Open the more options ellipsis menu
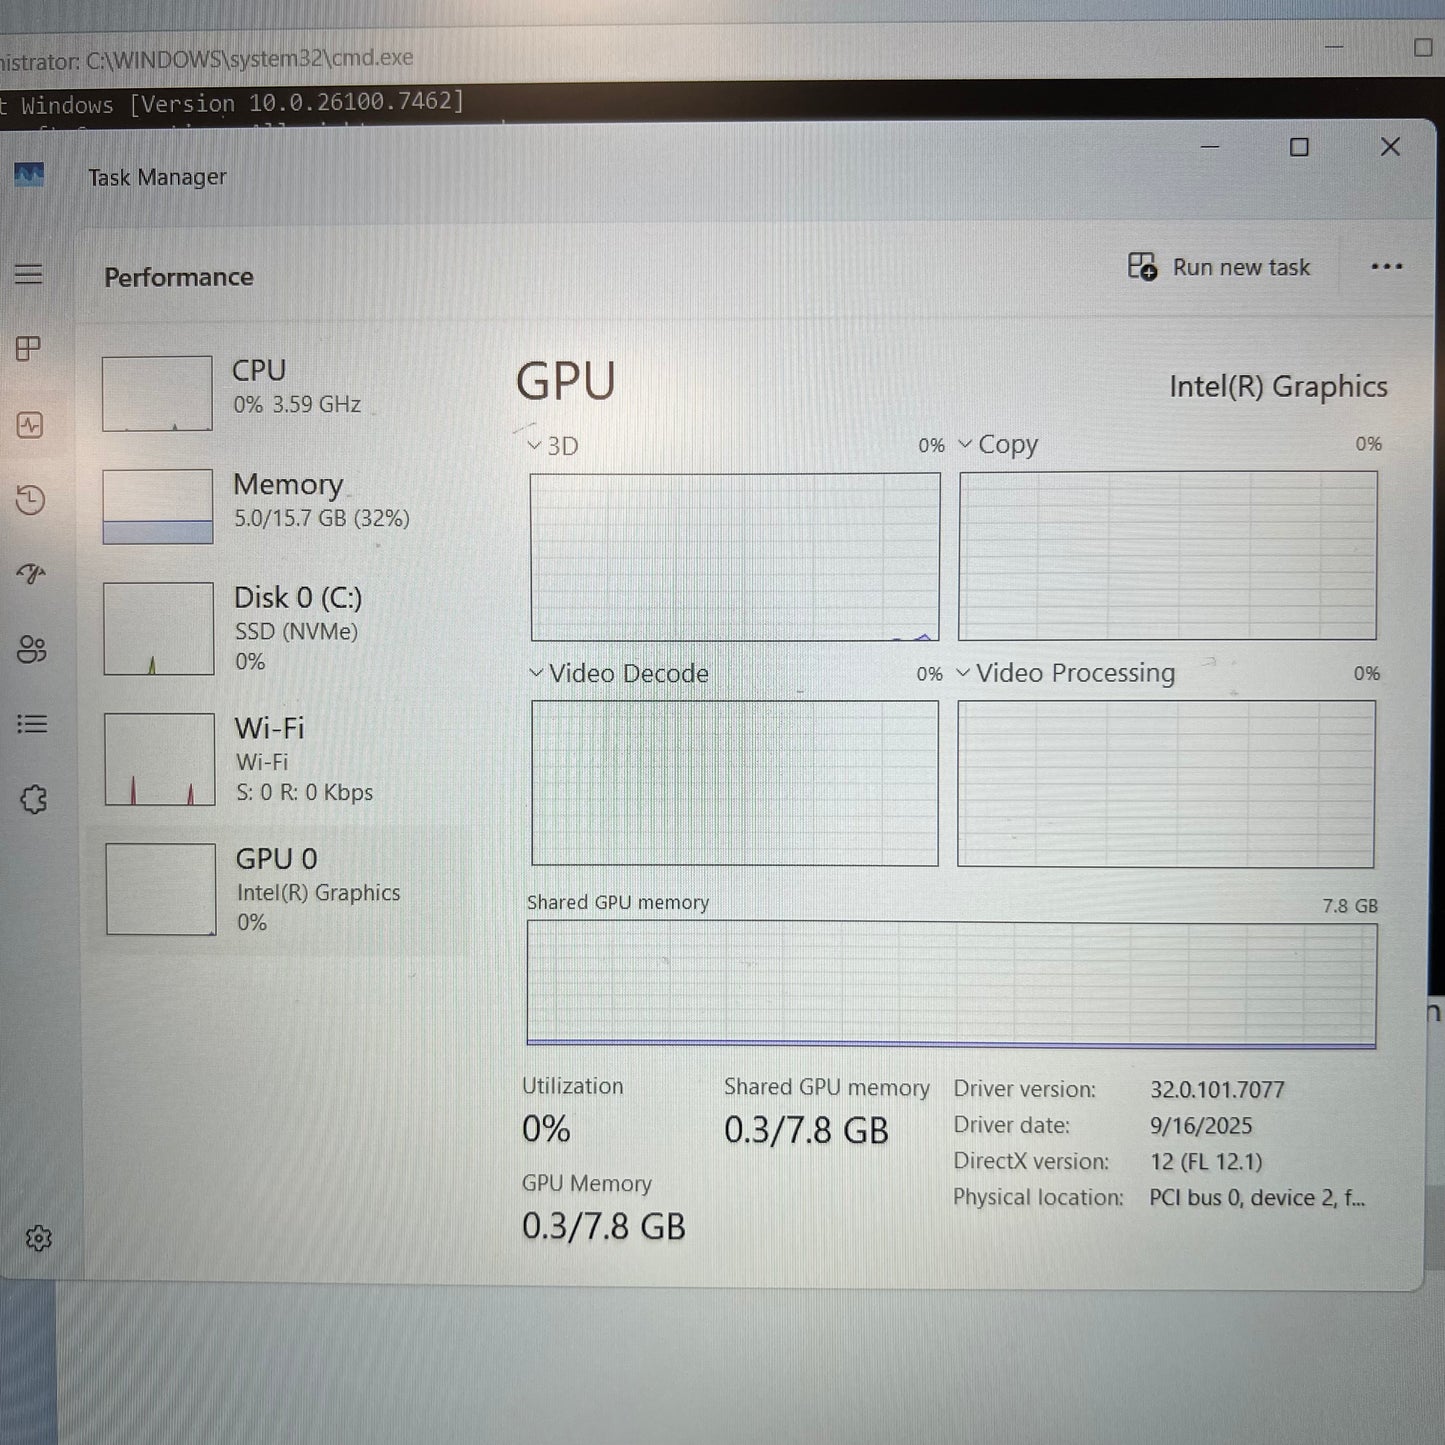 pyautogui.click(x=1386, y=267)
